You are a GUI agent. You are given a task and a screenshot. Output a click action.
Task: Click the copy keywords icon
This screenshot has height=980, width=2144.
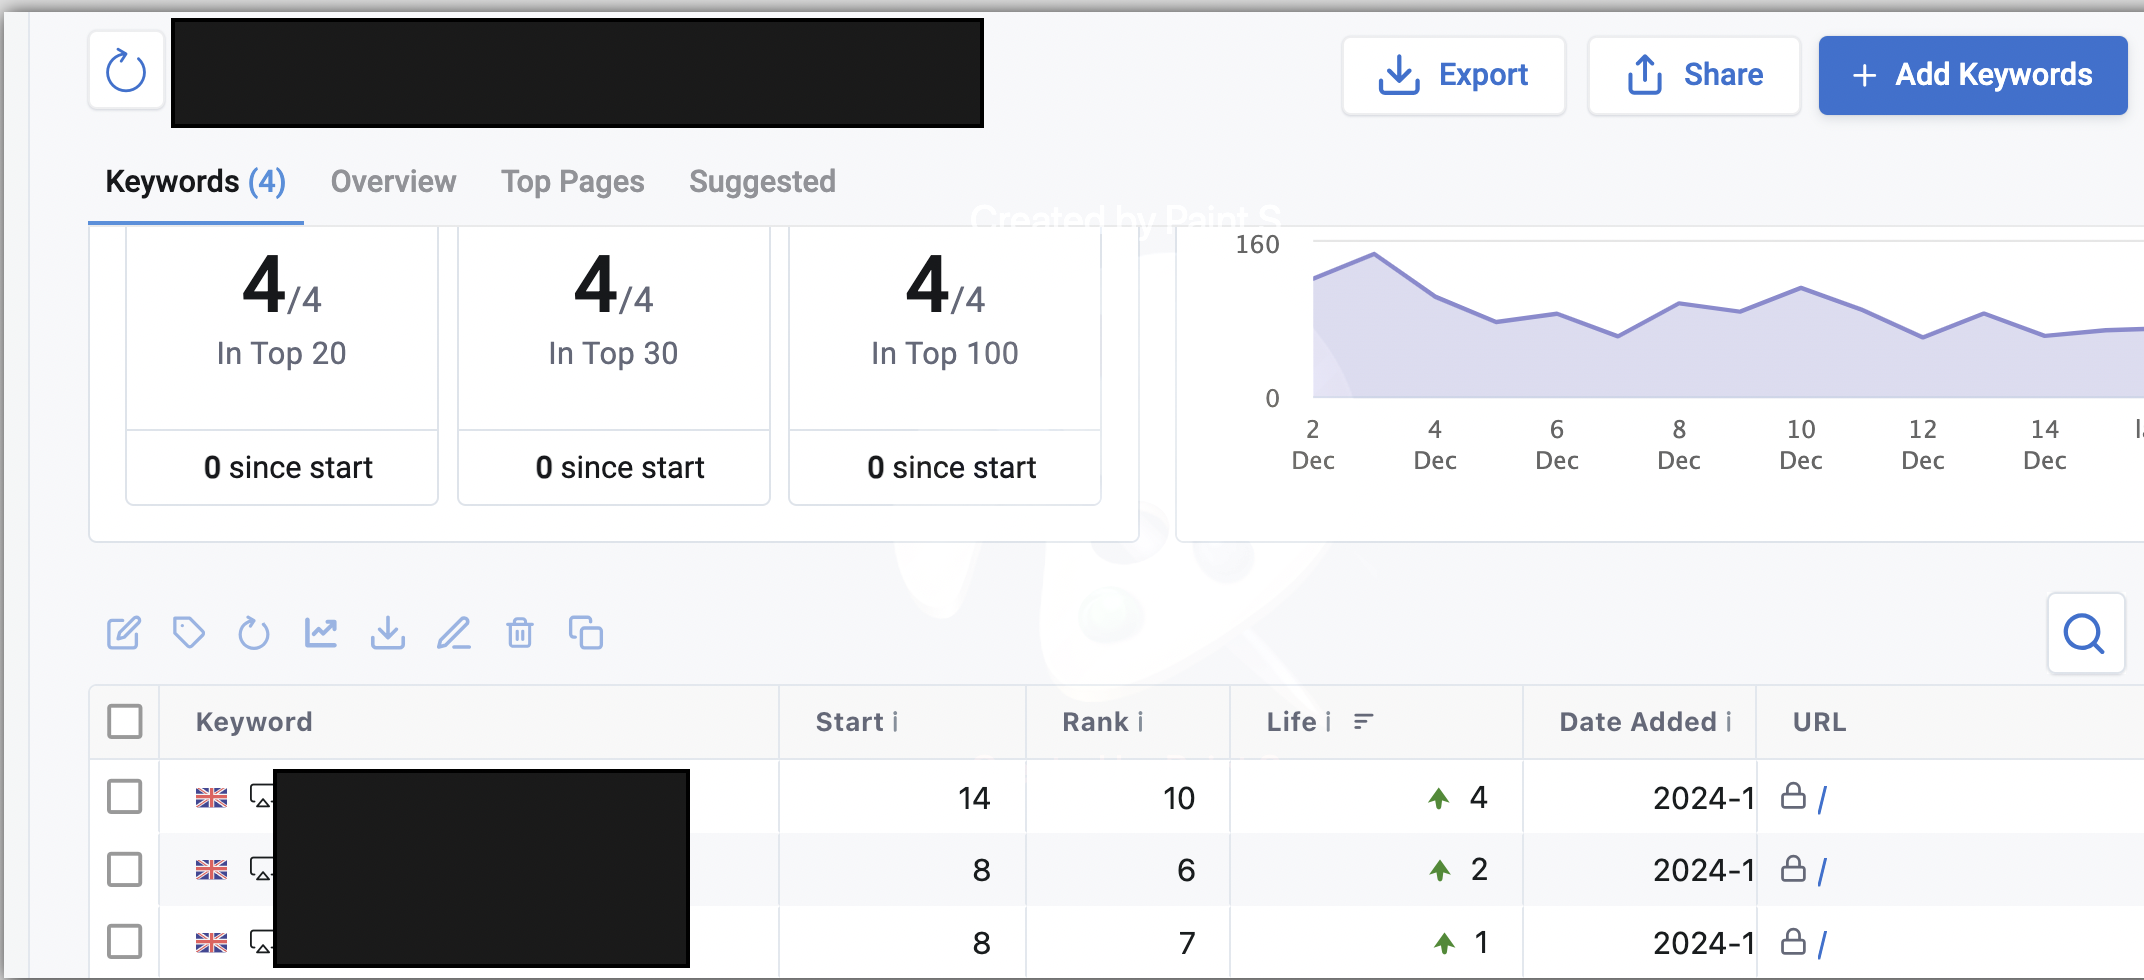586,633
